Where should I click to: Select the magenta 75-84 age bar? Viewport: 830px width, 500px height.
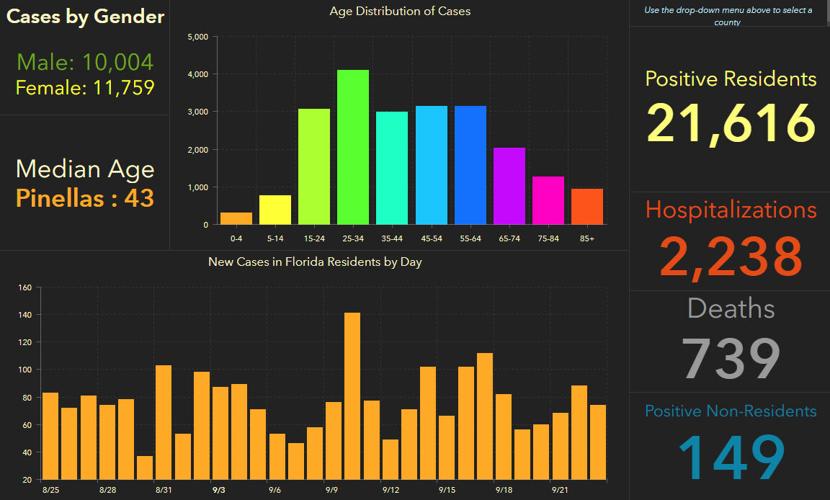548,200
